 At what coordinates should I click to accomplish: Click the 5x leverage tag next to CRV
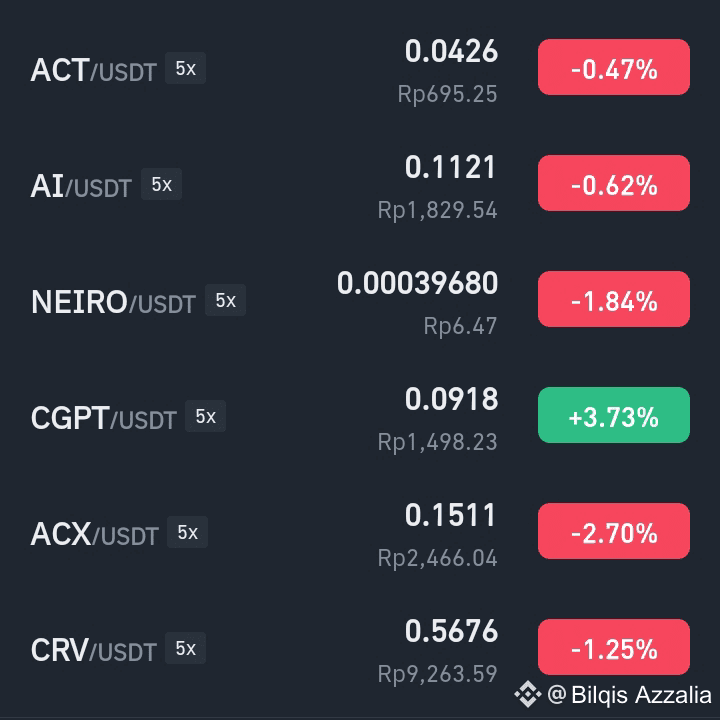(x=186, y=648)
